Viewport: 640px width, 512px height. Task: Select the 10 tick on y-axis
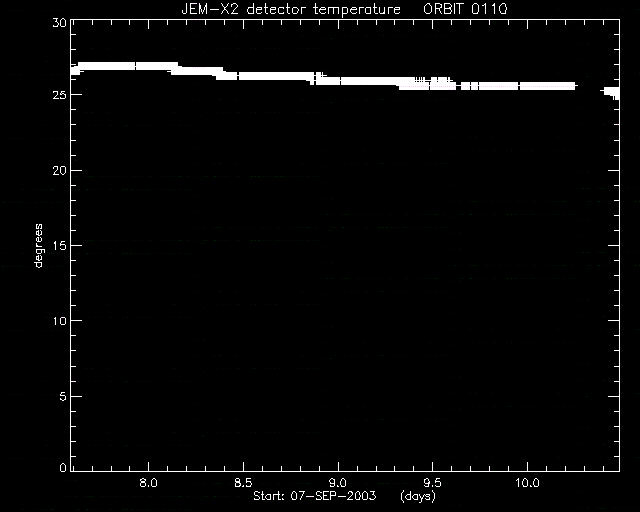(x=60, y=321)
